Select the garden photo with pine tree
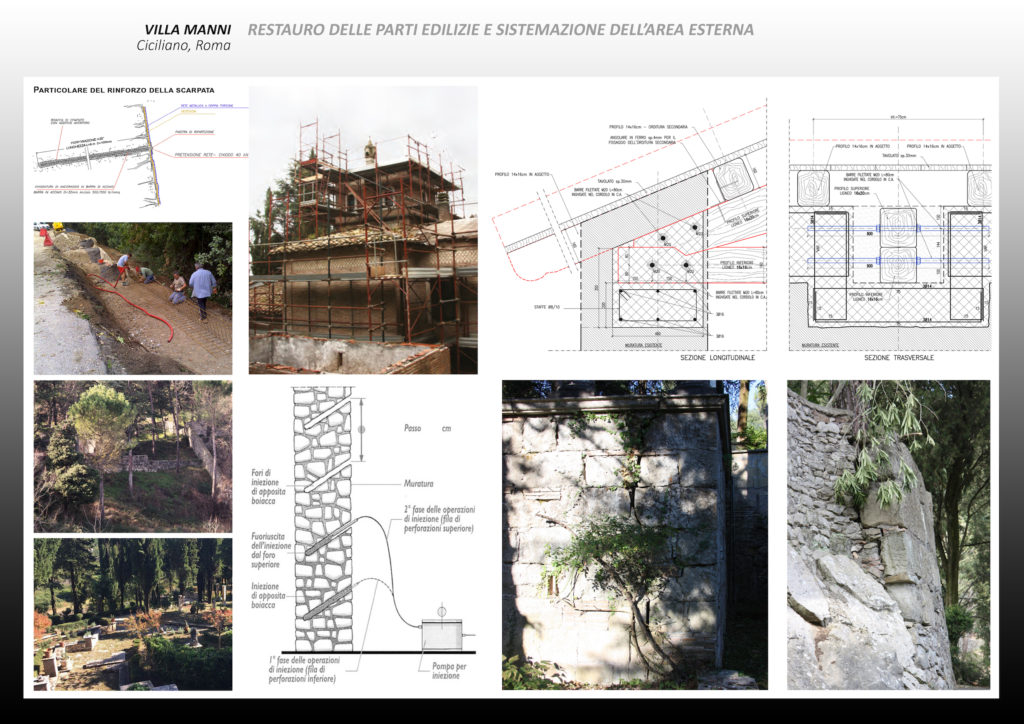Screen dimensions: 1024x724 pyautogui.click(x=133, y=455)
